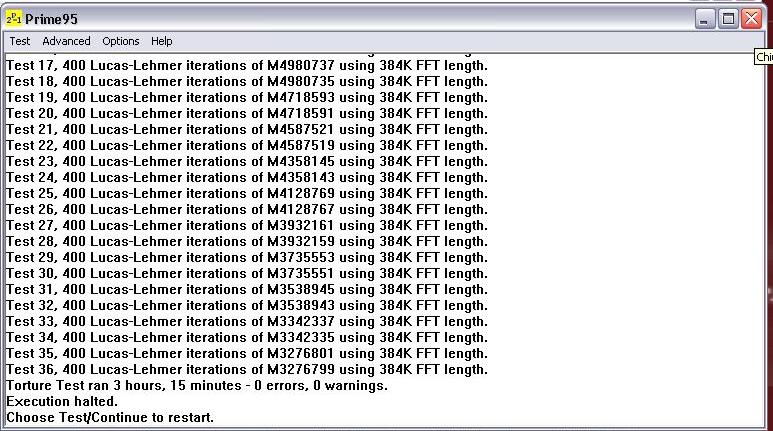Screen dimensions: 773x431
Task: Select the Test 31 M3538945 line
Action: point(246,289)
